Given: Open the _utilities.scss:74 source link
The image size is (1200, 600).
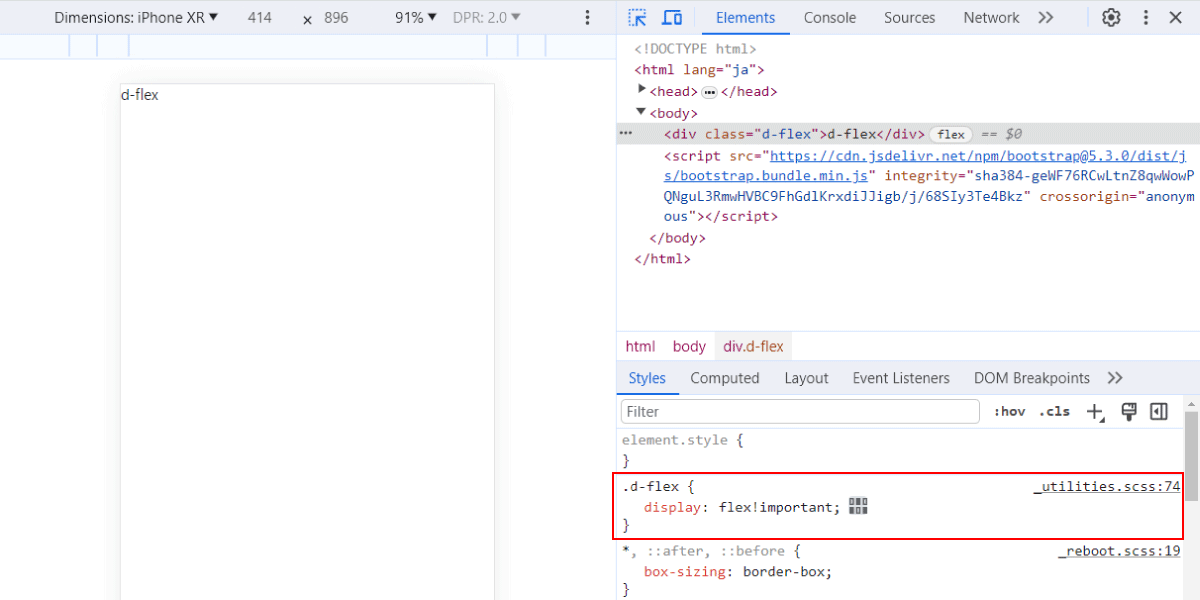Looking at the screenshot, I should tap(1107, 487).
